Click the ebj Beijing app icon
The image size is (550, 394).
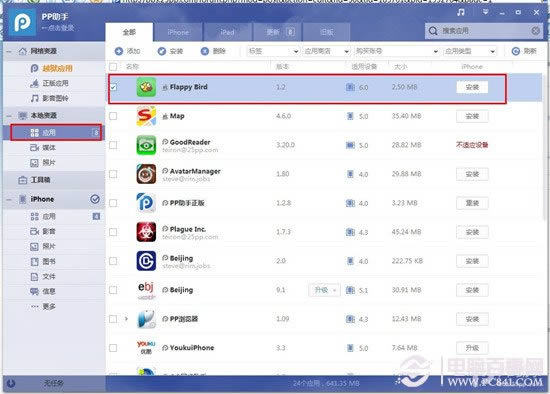point(146,290)
